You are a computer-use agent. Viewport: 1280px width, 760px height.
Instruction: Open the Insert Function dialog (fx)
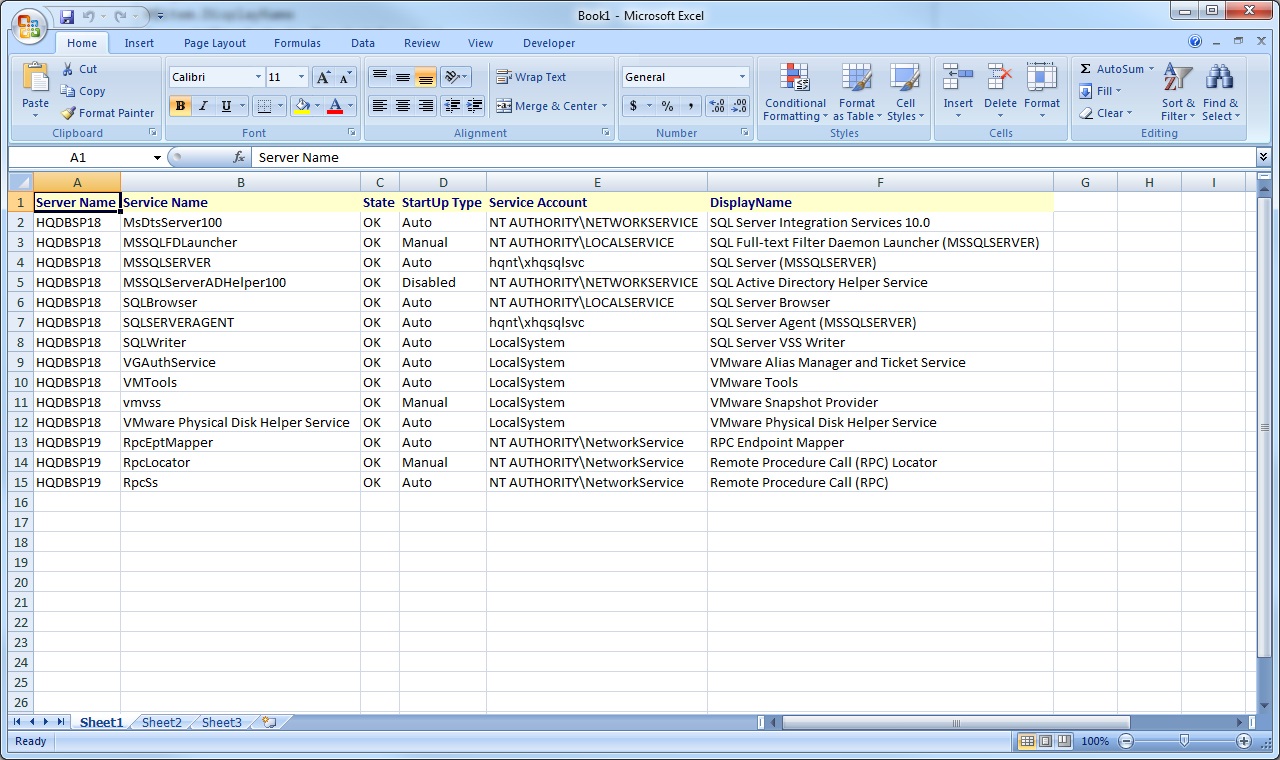(x=239, y=157)
